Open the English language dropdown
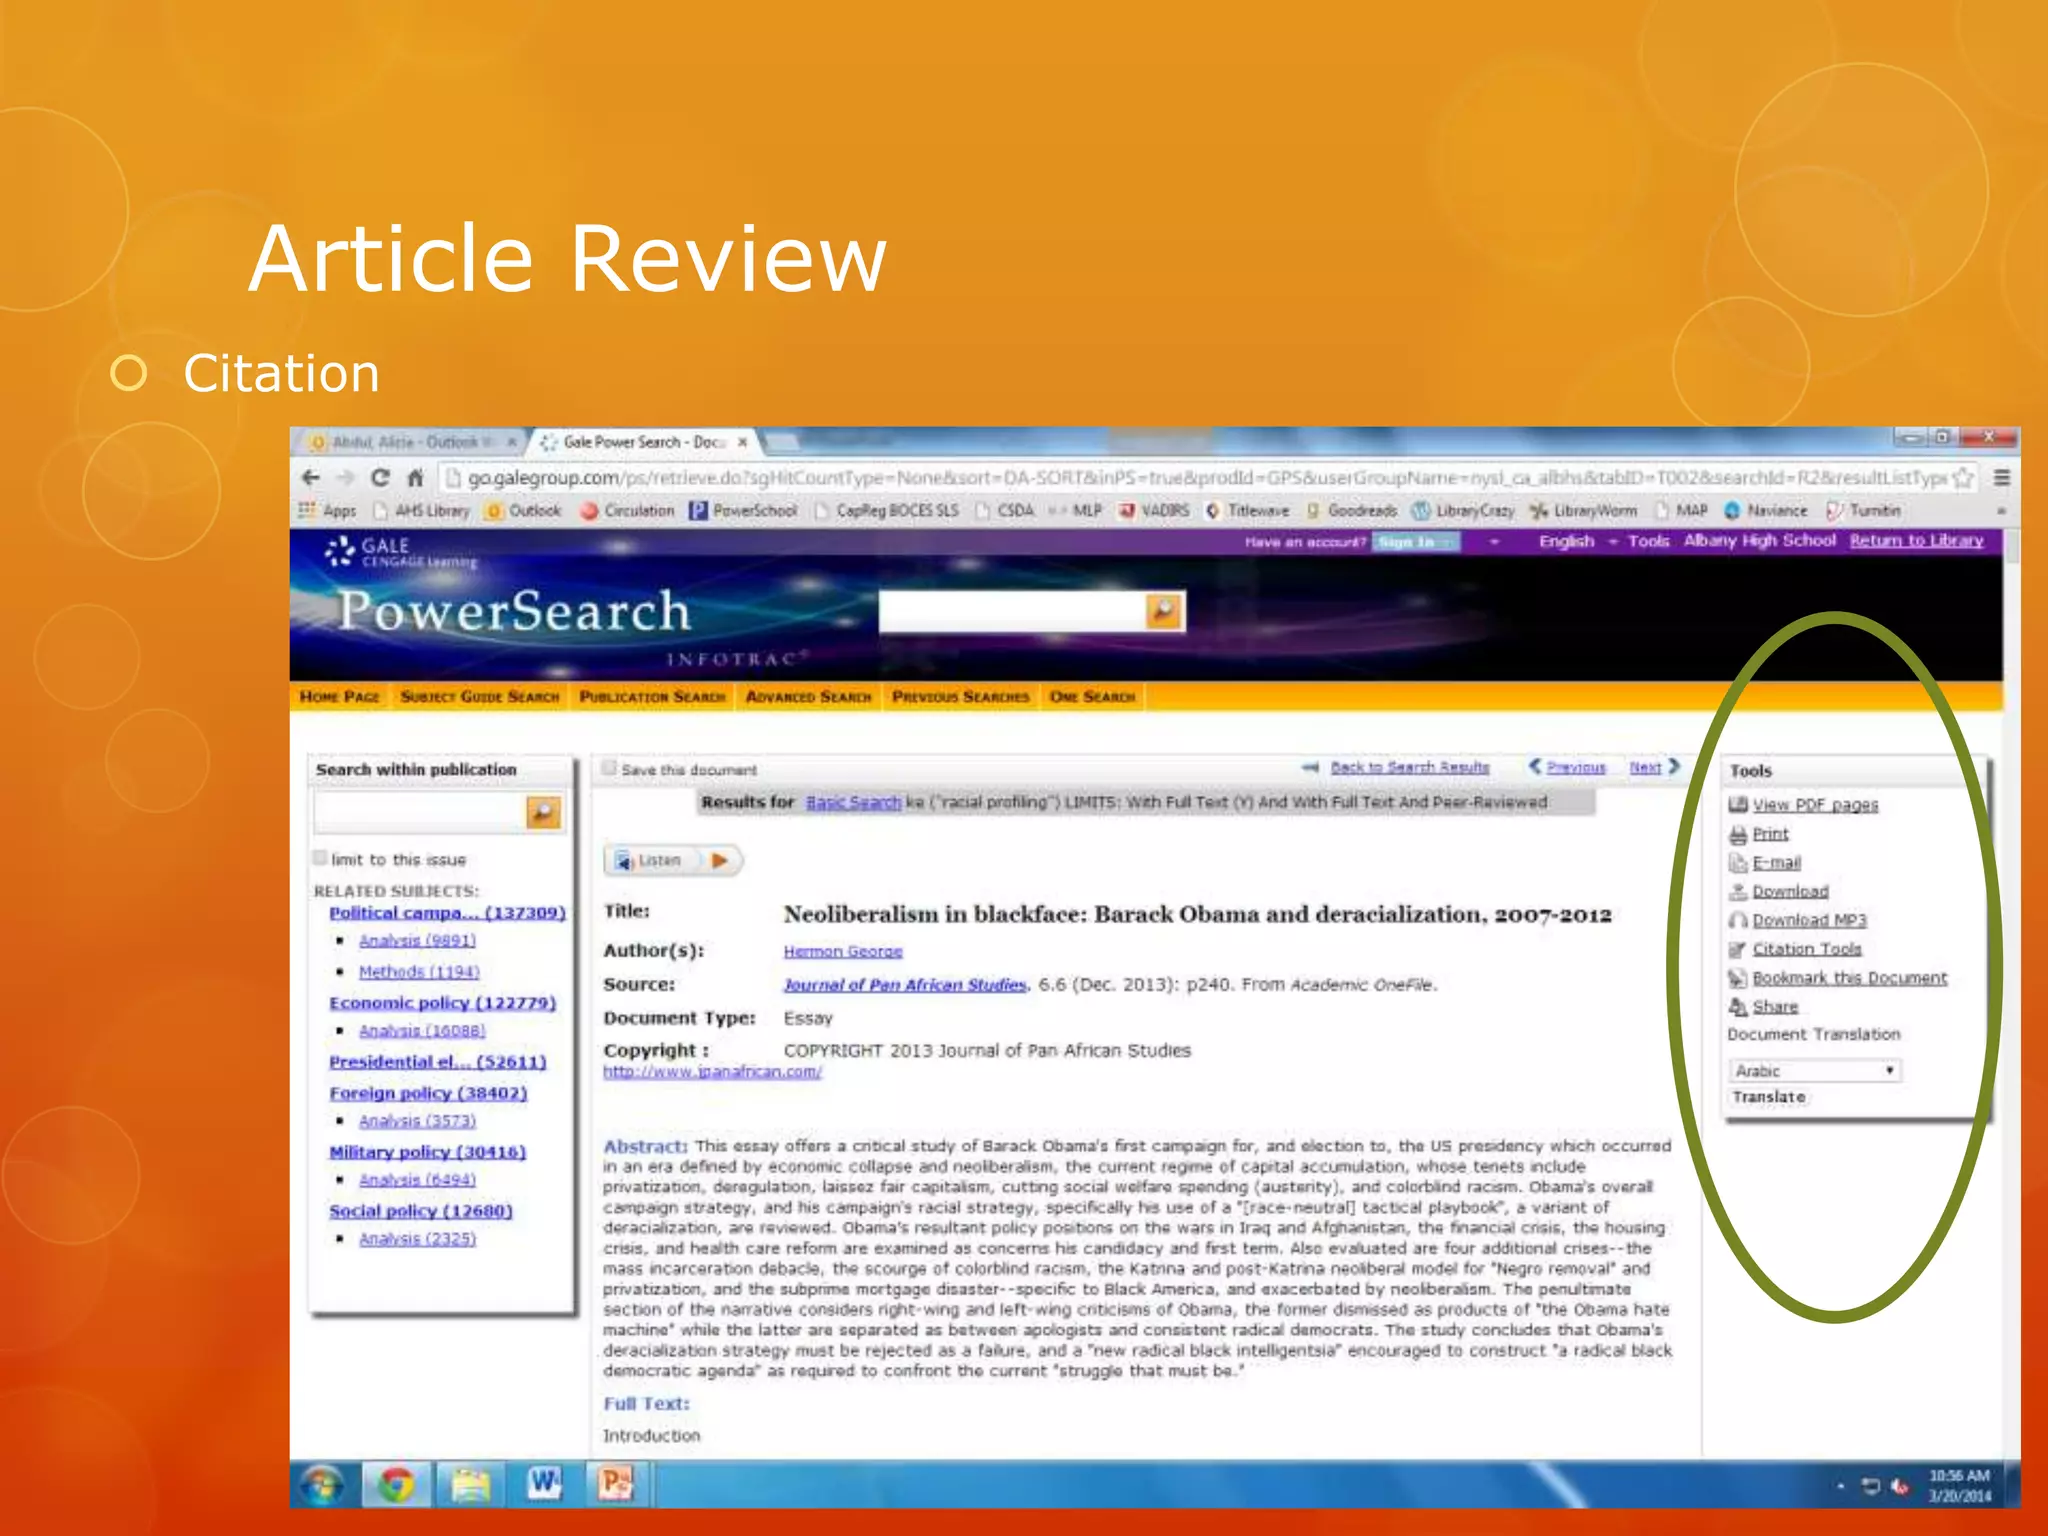The width and height of the screenshot is (2048, 1536). 1565,541
